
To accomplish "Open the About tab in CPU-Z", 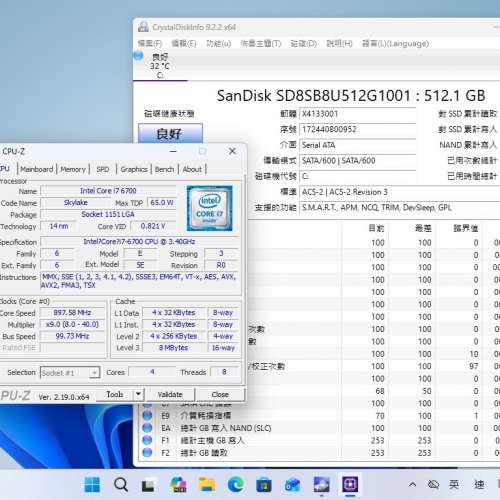I will tap(192, 169).
